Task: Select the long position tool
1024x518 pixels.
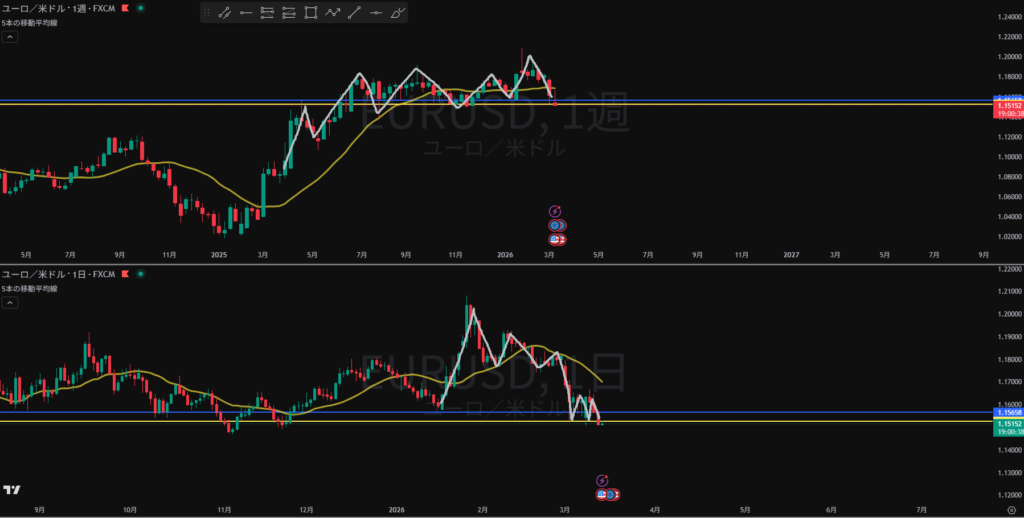Action: pos(267,13)
